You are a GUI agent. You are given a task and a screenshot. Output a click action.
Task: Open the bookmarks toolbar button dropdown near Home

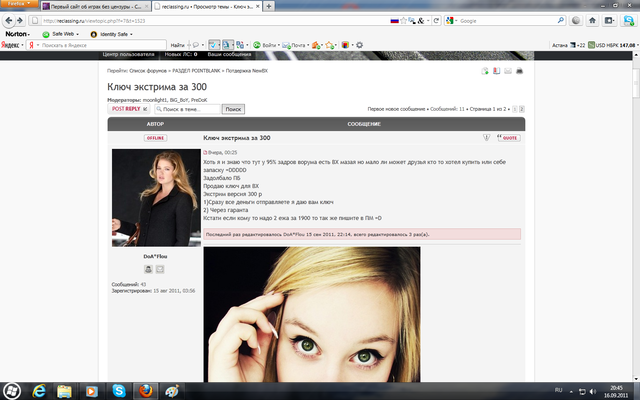[x=609, y=20]
